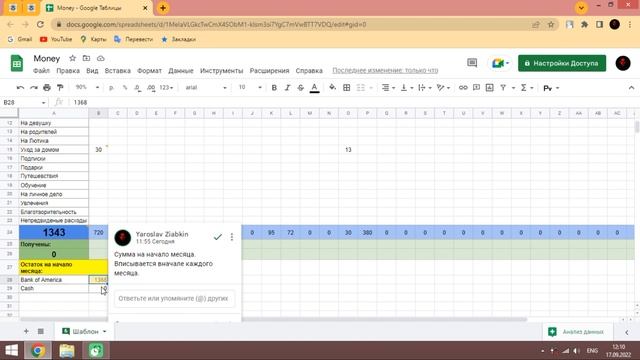Screen dimensions: 640x360
Task: Create a filter
Action: coord(503,88)
